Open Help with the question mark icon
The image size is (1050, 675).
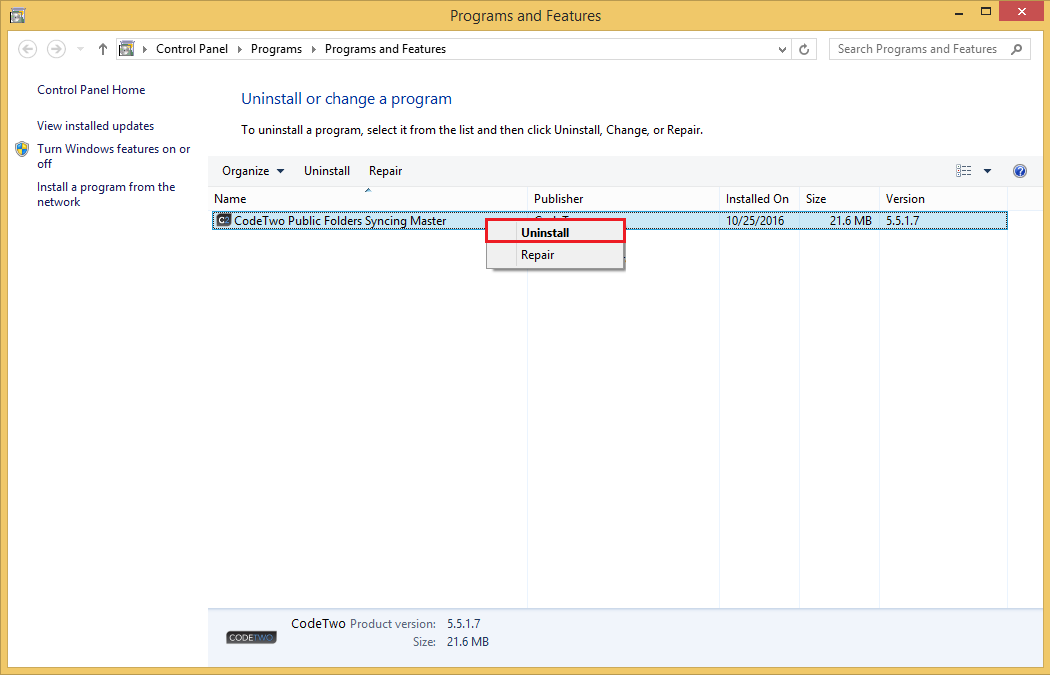[x=1020, y=171]
